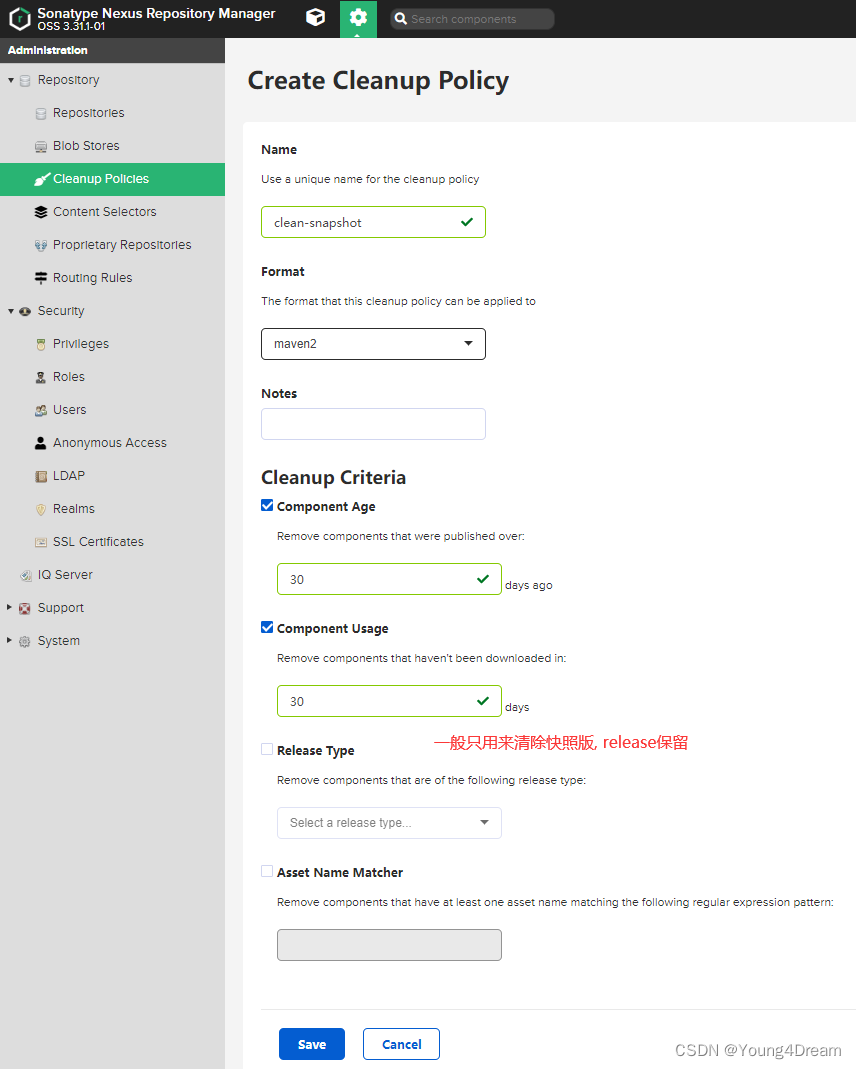
Task: Click the Component Usage days field
Action: [x=389, y=701]
